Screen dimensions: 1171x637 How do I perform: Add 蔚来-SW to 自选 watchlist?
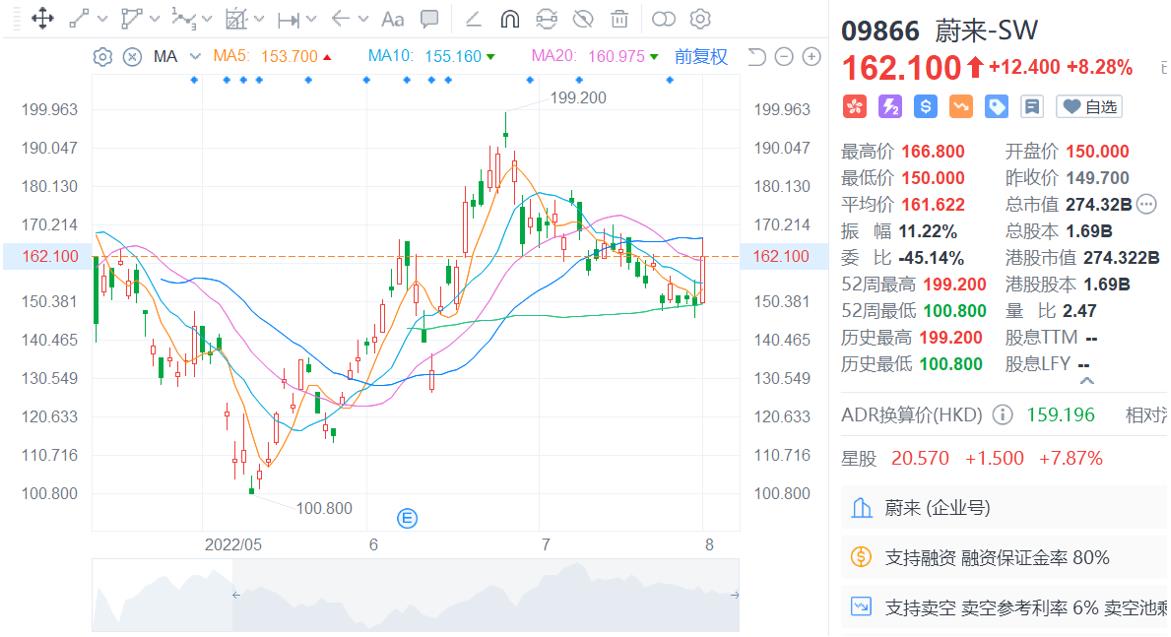coord(1088,106)
